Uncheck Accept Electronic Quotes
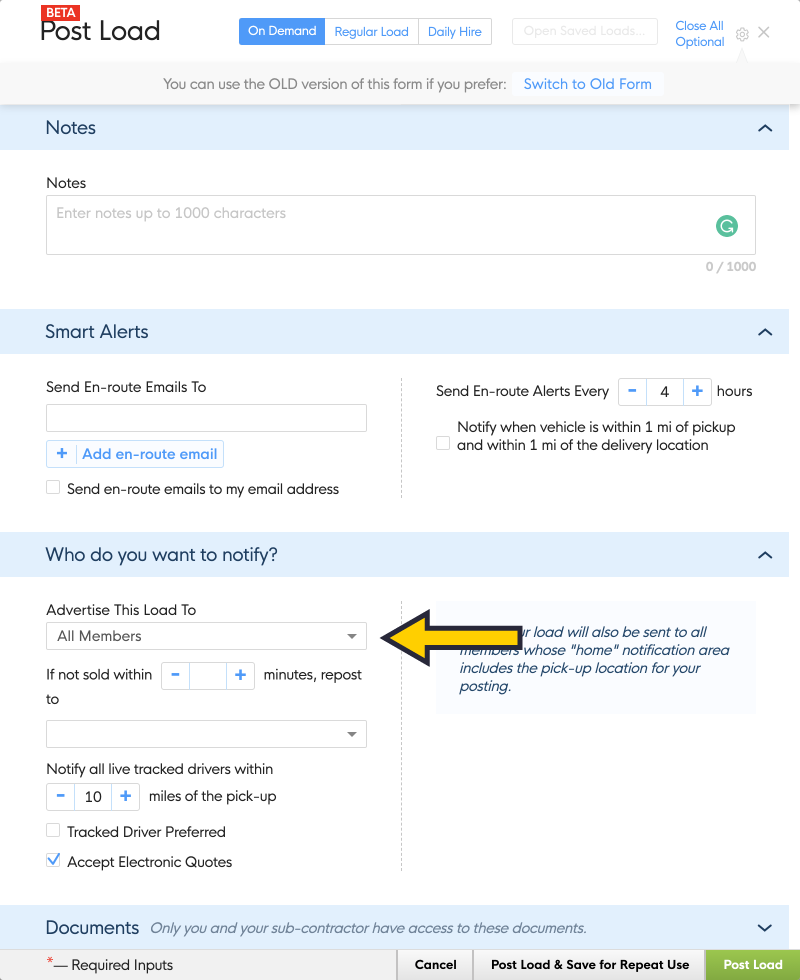 (x=53, y=860)
